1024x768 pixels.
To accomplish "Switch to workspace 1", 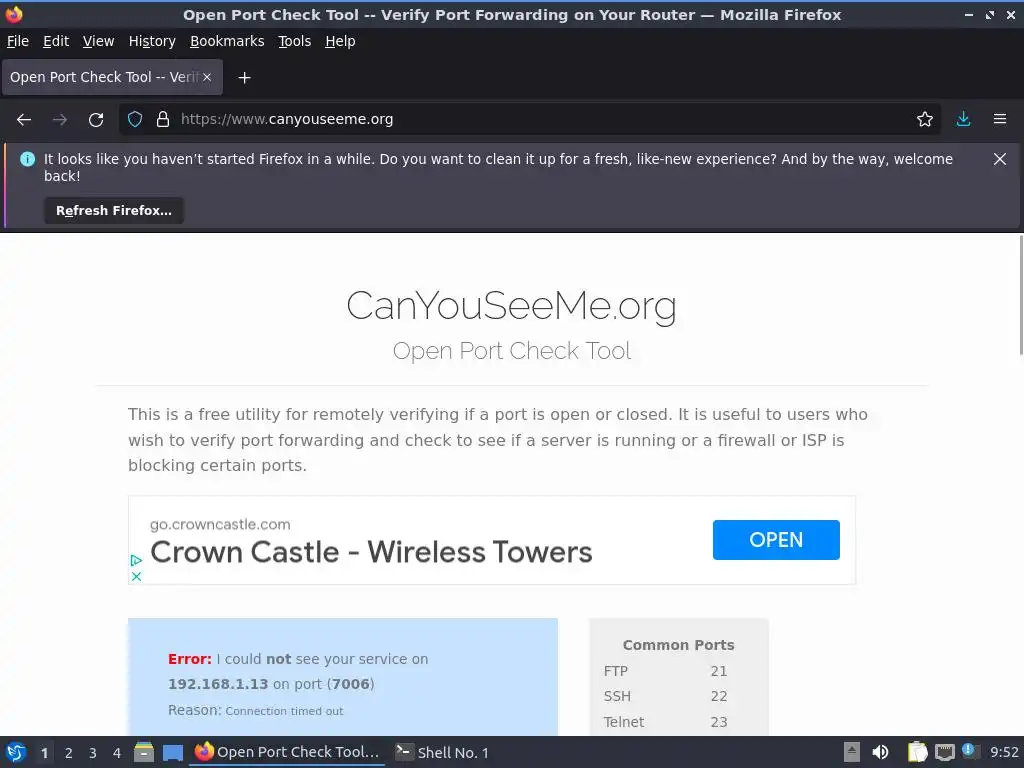I will click(44, 753).
